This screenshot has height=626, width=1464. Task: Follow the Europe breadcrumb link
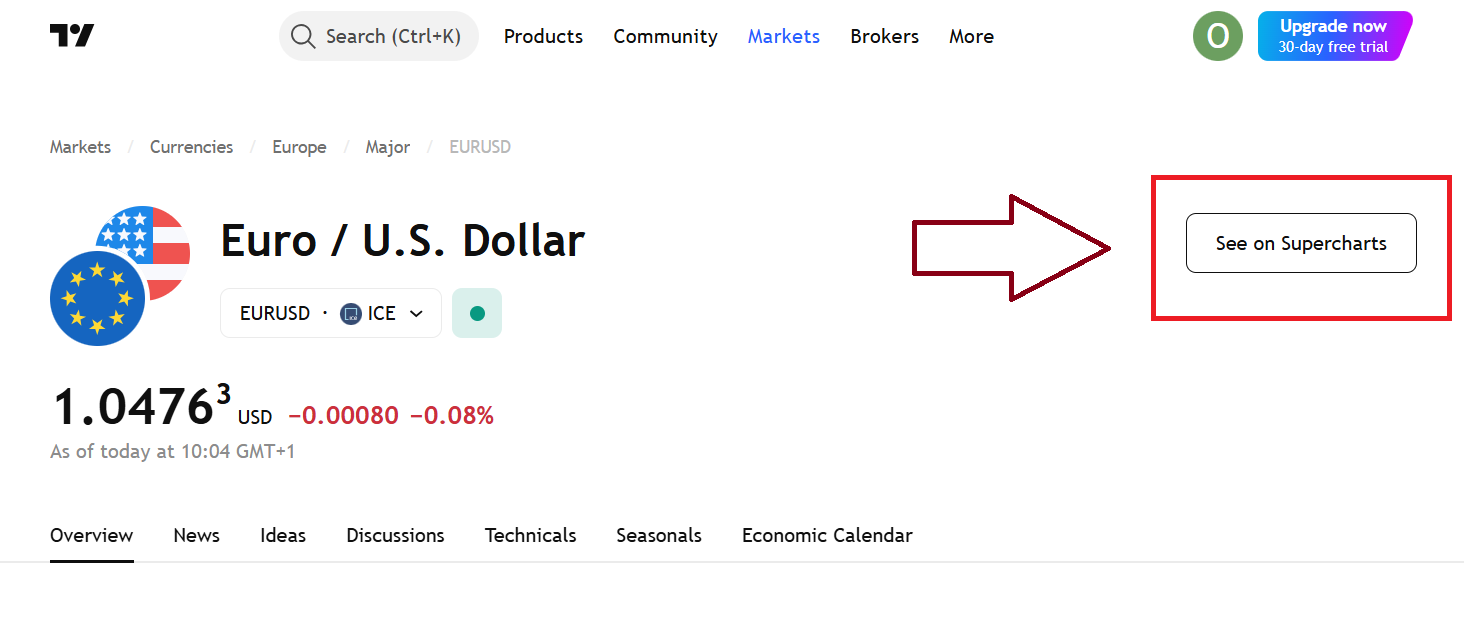[299, 147]
